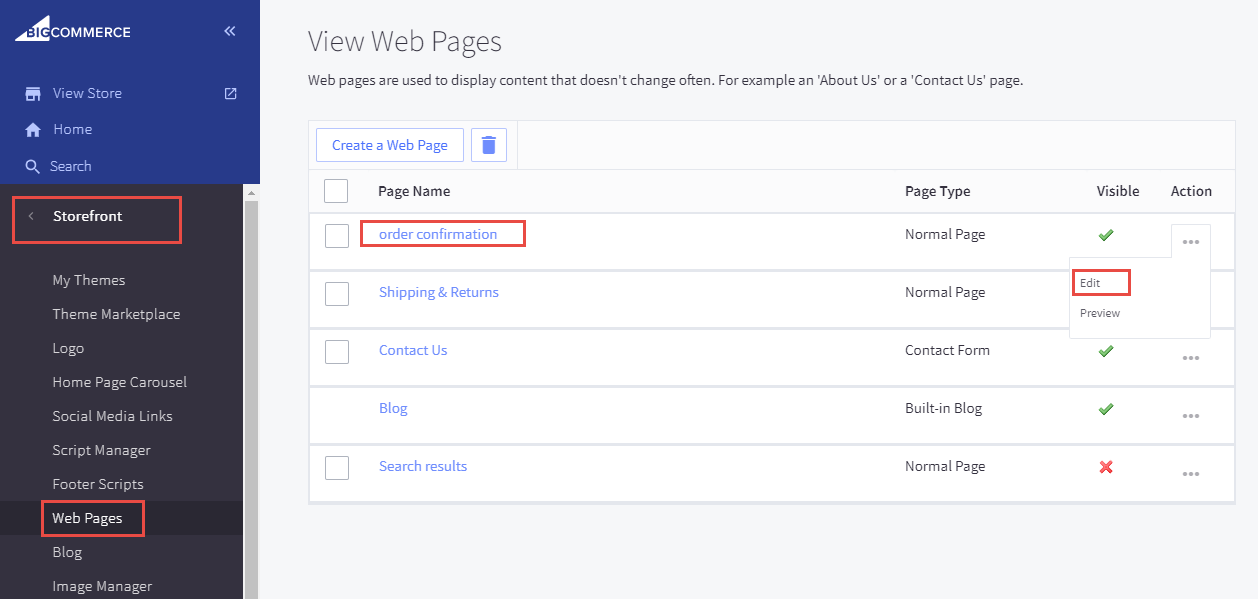Select the Shipping & Returns checkbox
1258x599 pixels.
coord(337,293)
